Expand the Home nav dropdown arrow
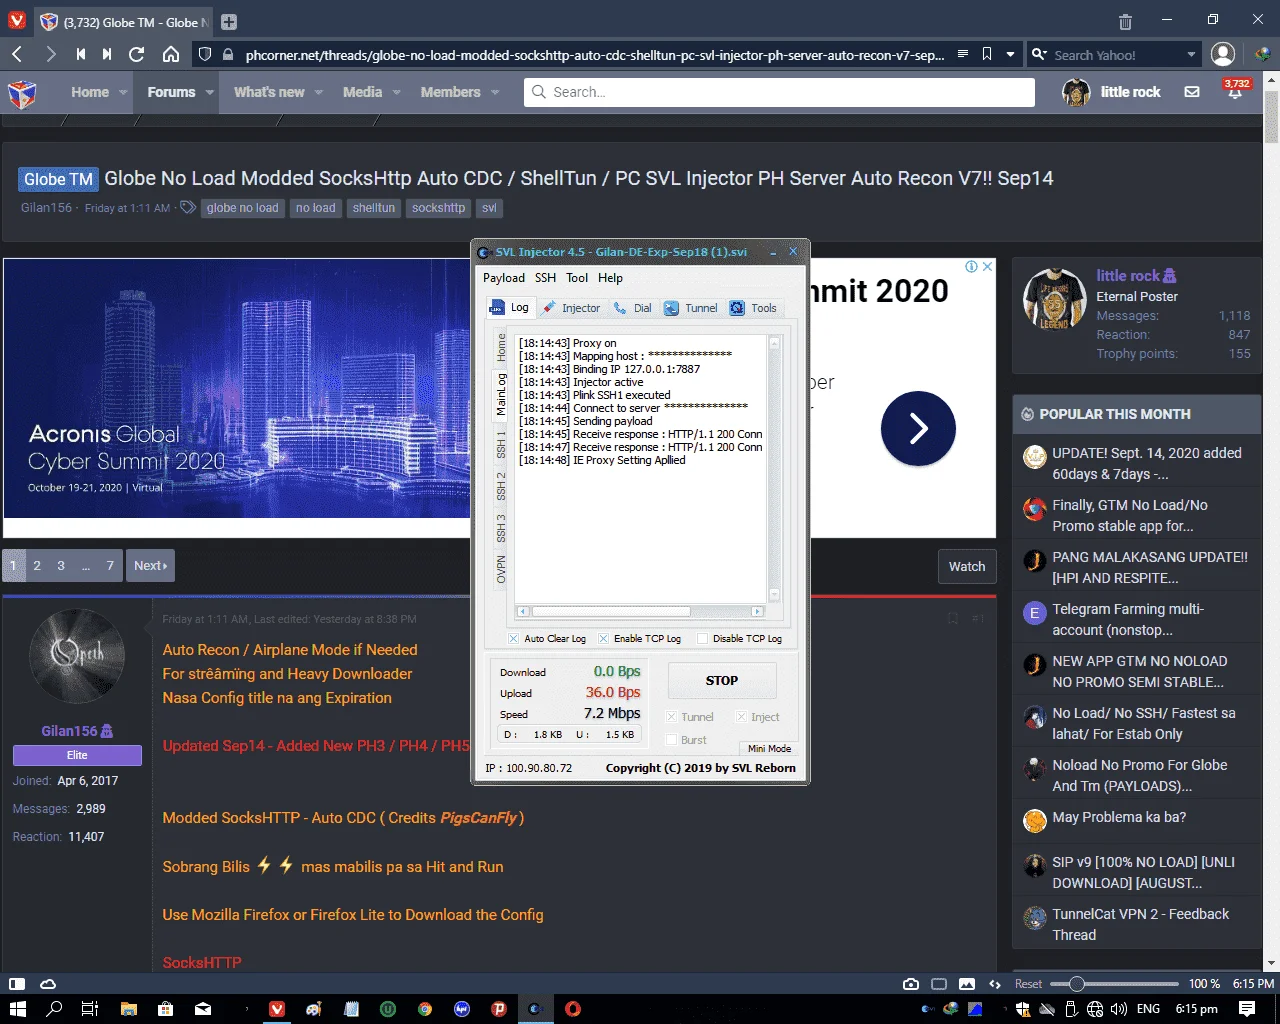This screenshot has height=1024, width=1280. (124, 92)
